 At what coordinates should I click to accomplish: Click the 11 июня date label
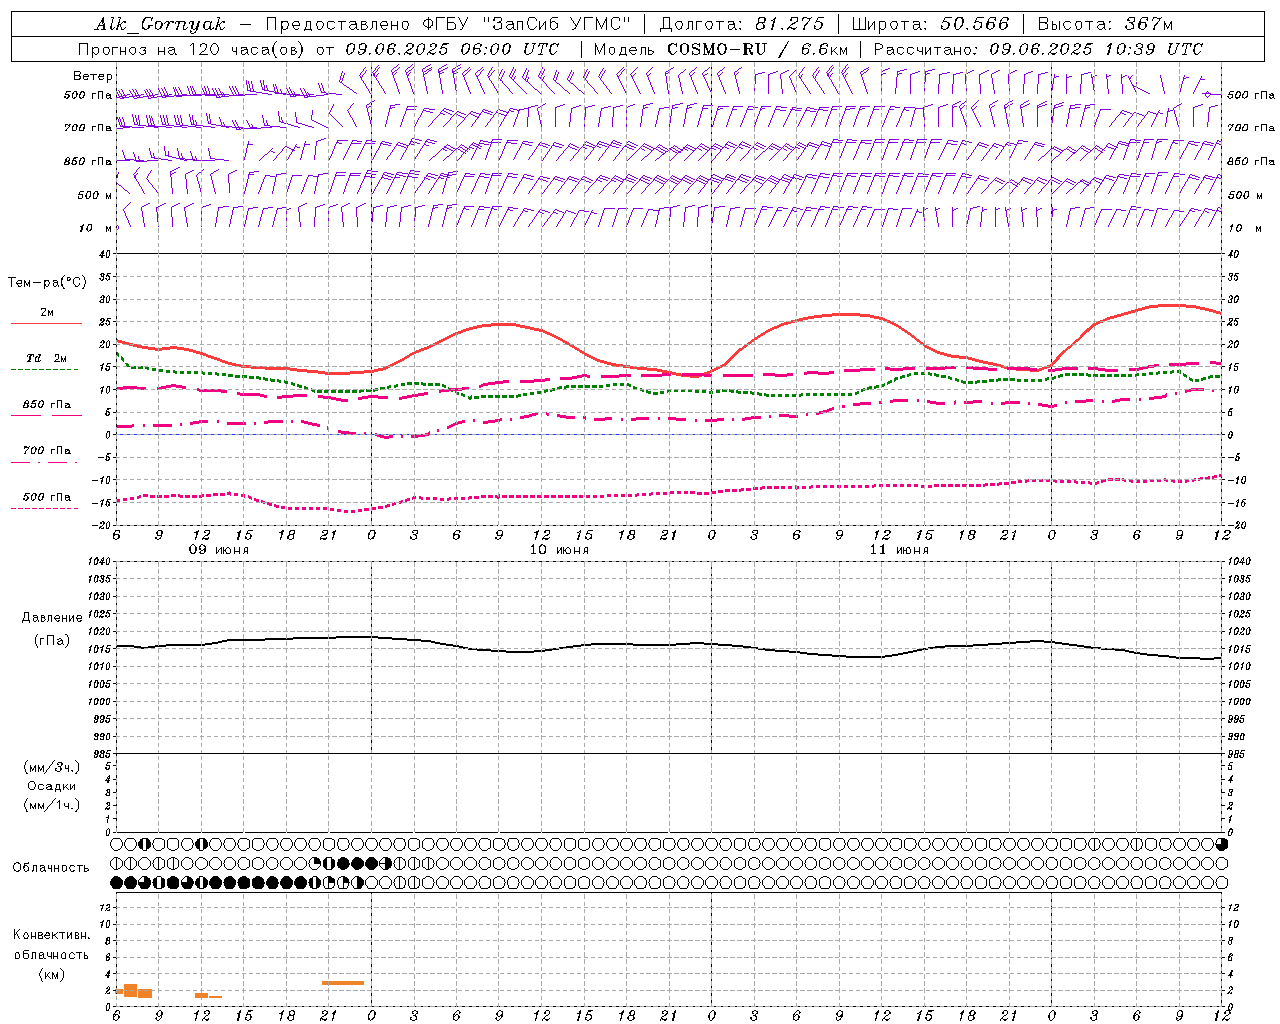click(x=899, y=550)
